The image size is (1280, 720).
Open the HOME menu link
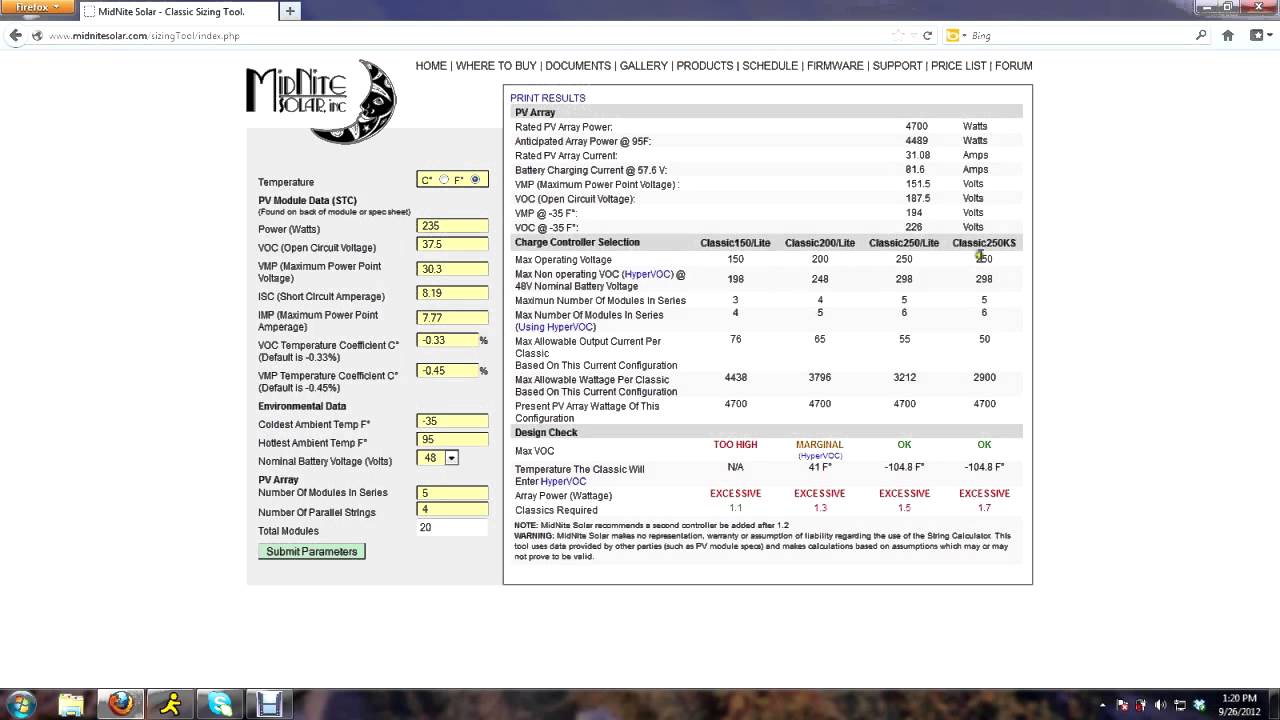coord(431,66)
